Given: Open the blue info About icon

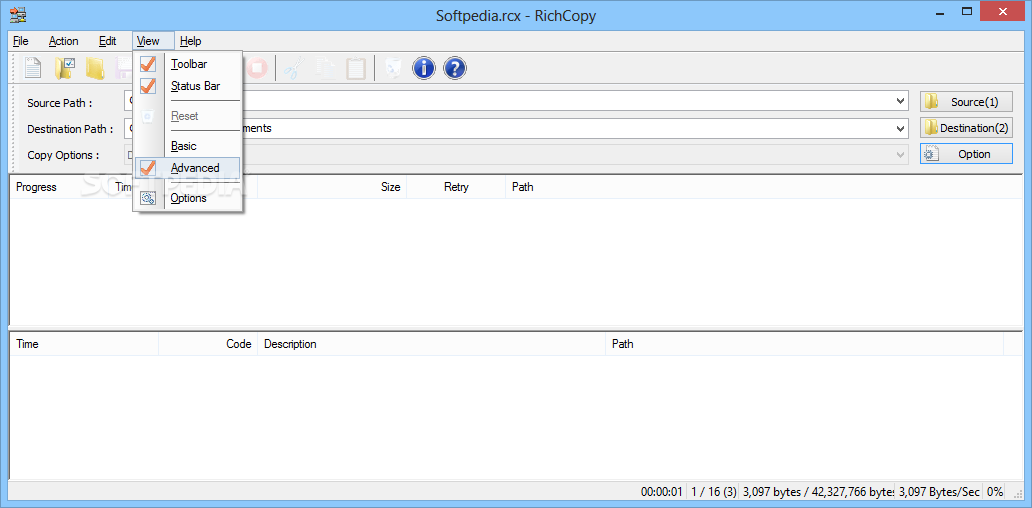Looking at the screenshot, I should 424,68.
